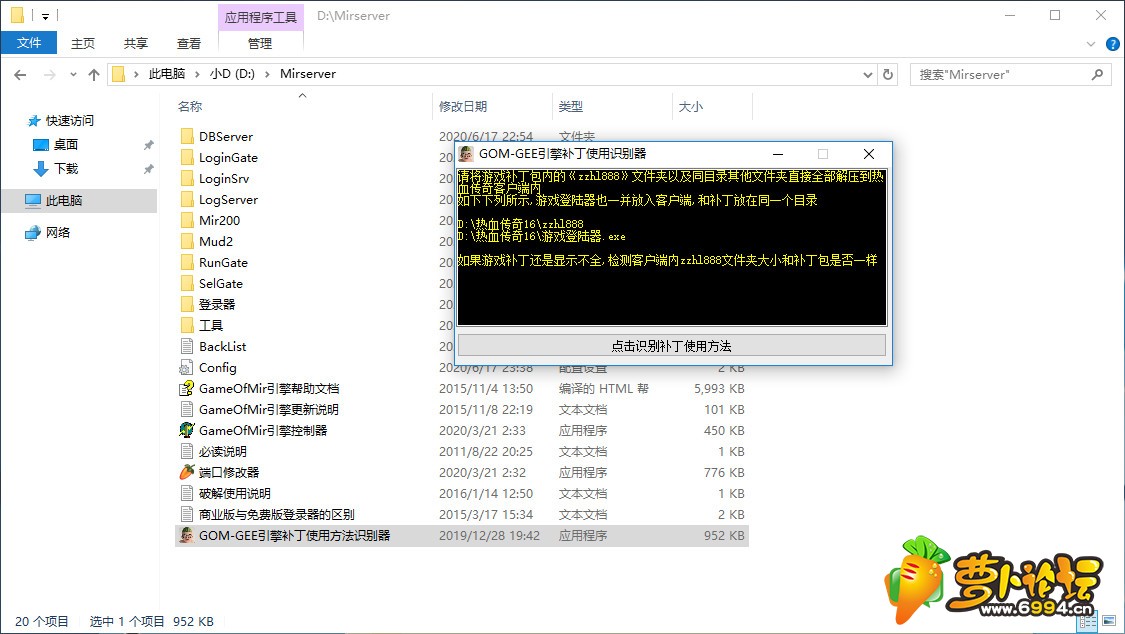Select the 商业版与免费版登录器的区别 file

click(276, 514)
